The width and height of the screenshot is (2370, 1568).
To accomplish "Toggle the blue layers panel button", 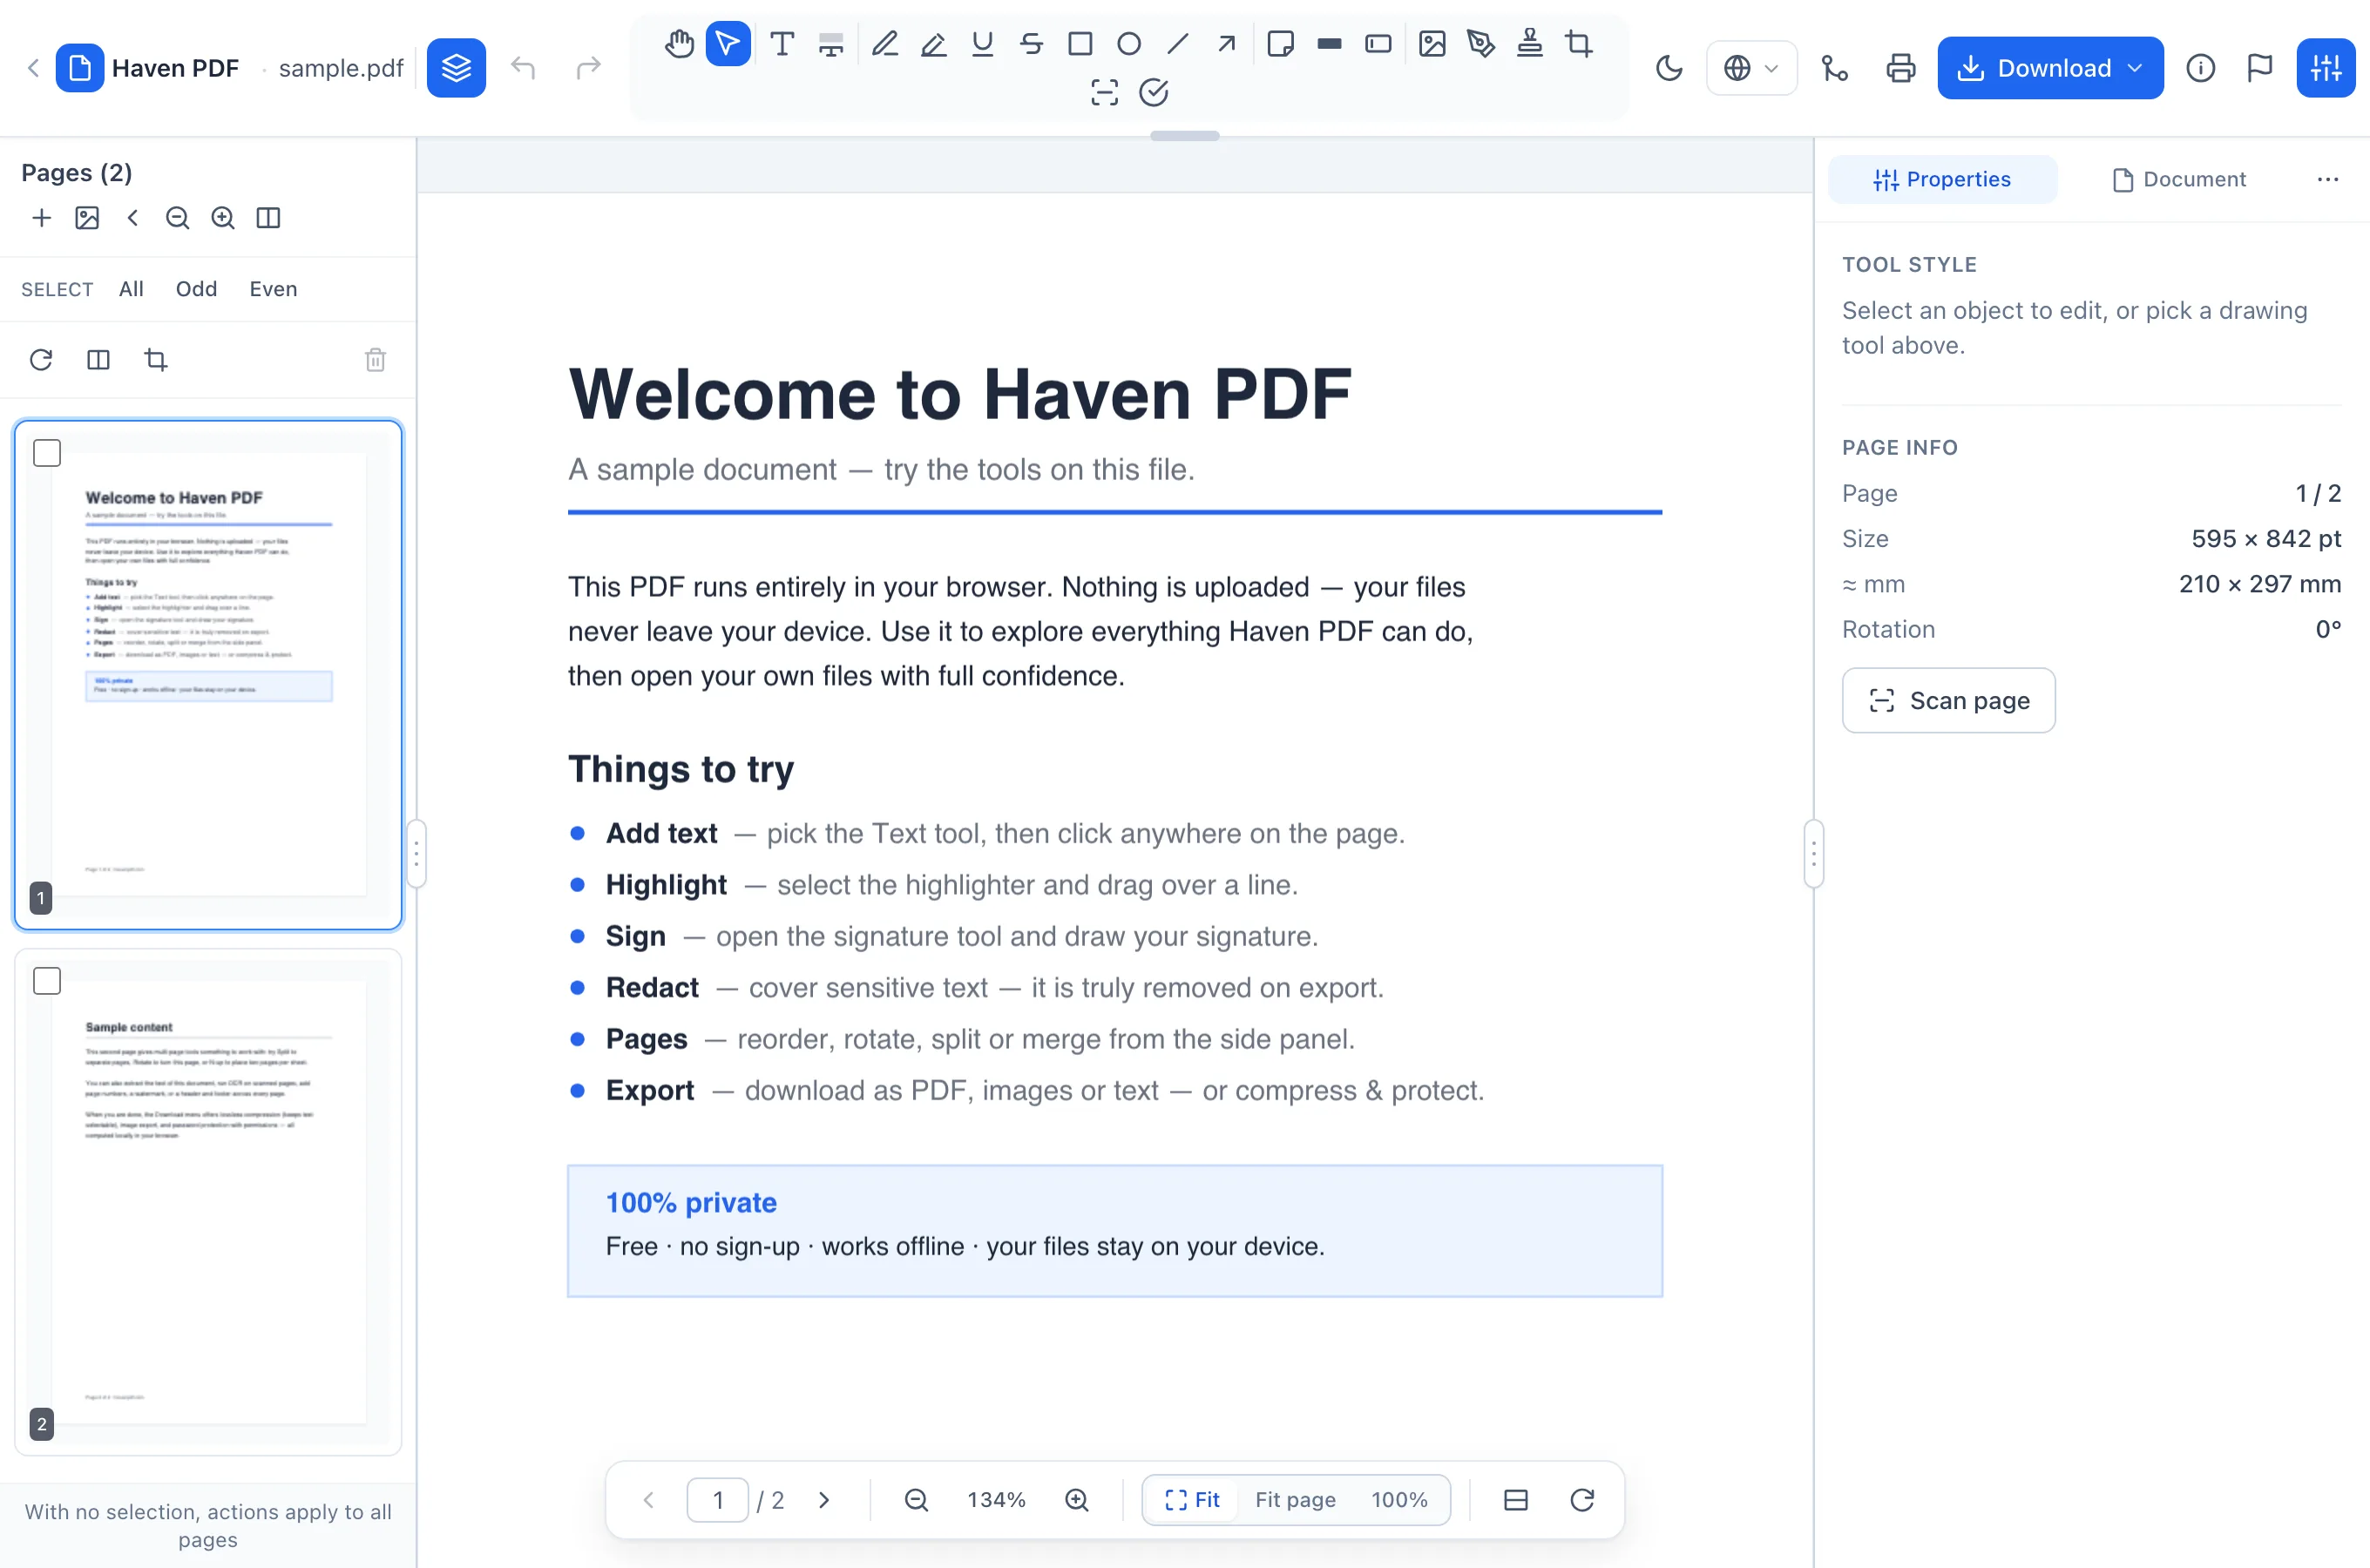I will 457,68.
